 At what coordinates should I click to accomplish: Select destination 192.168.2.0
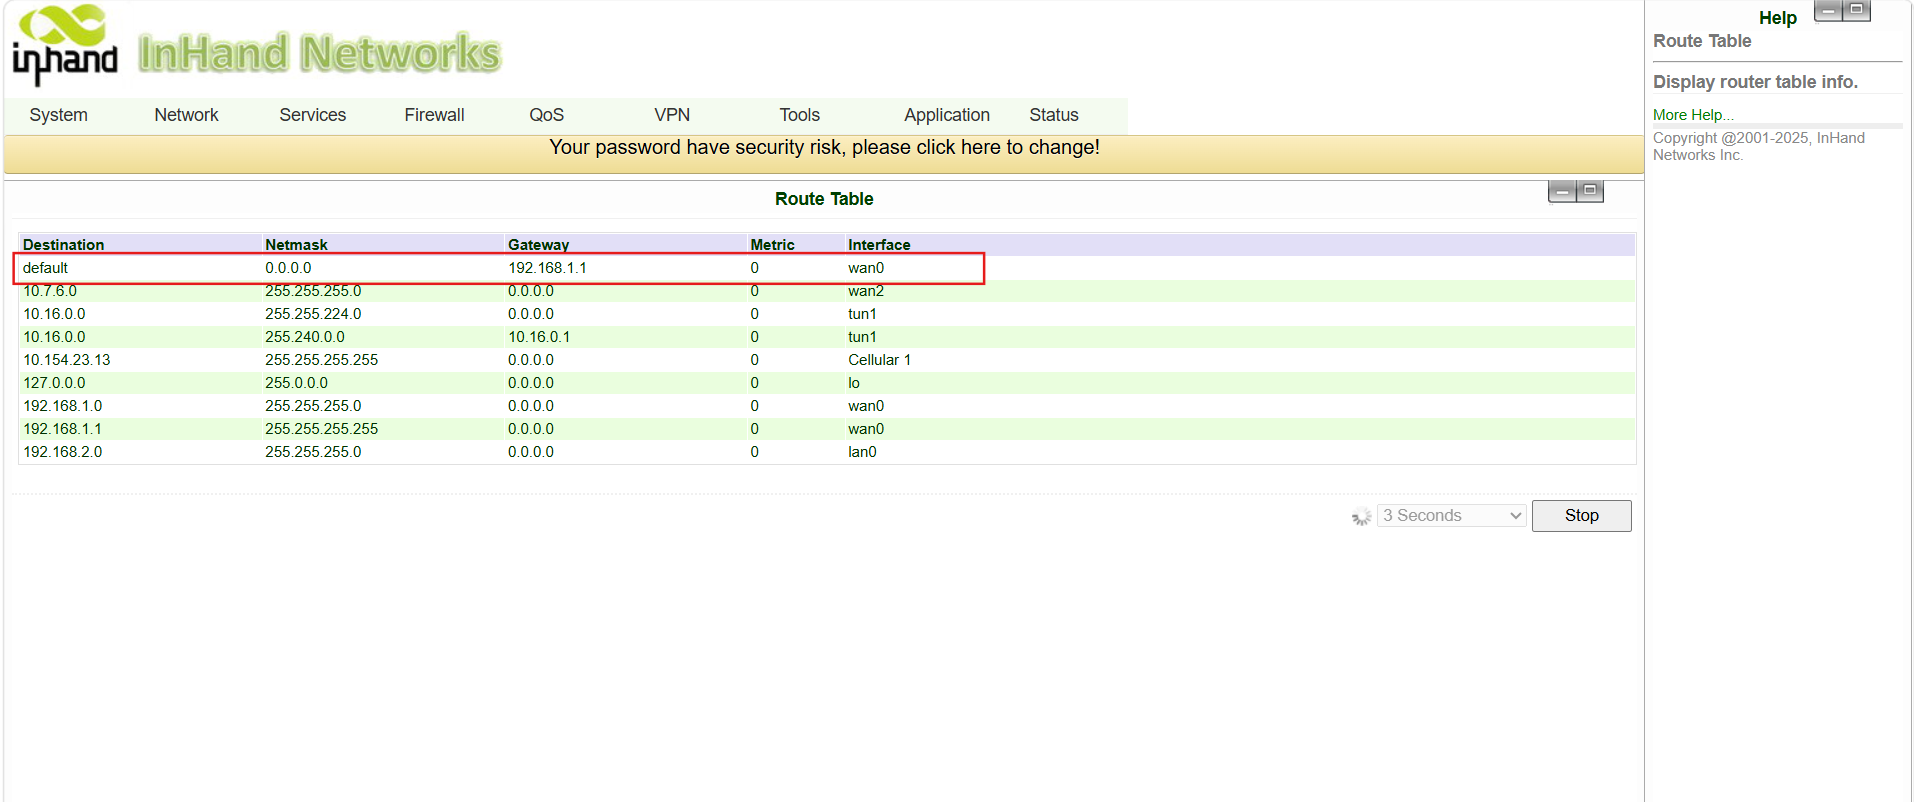63,452
